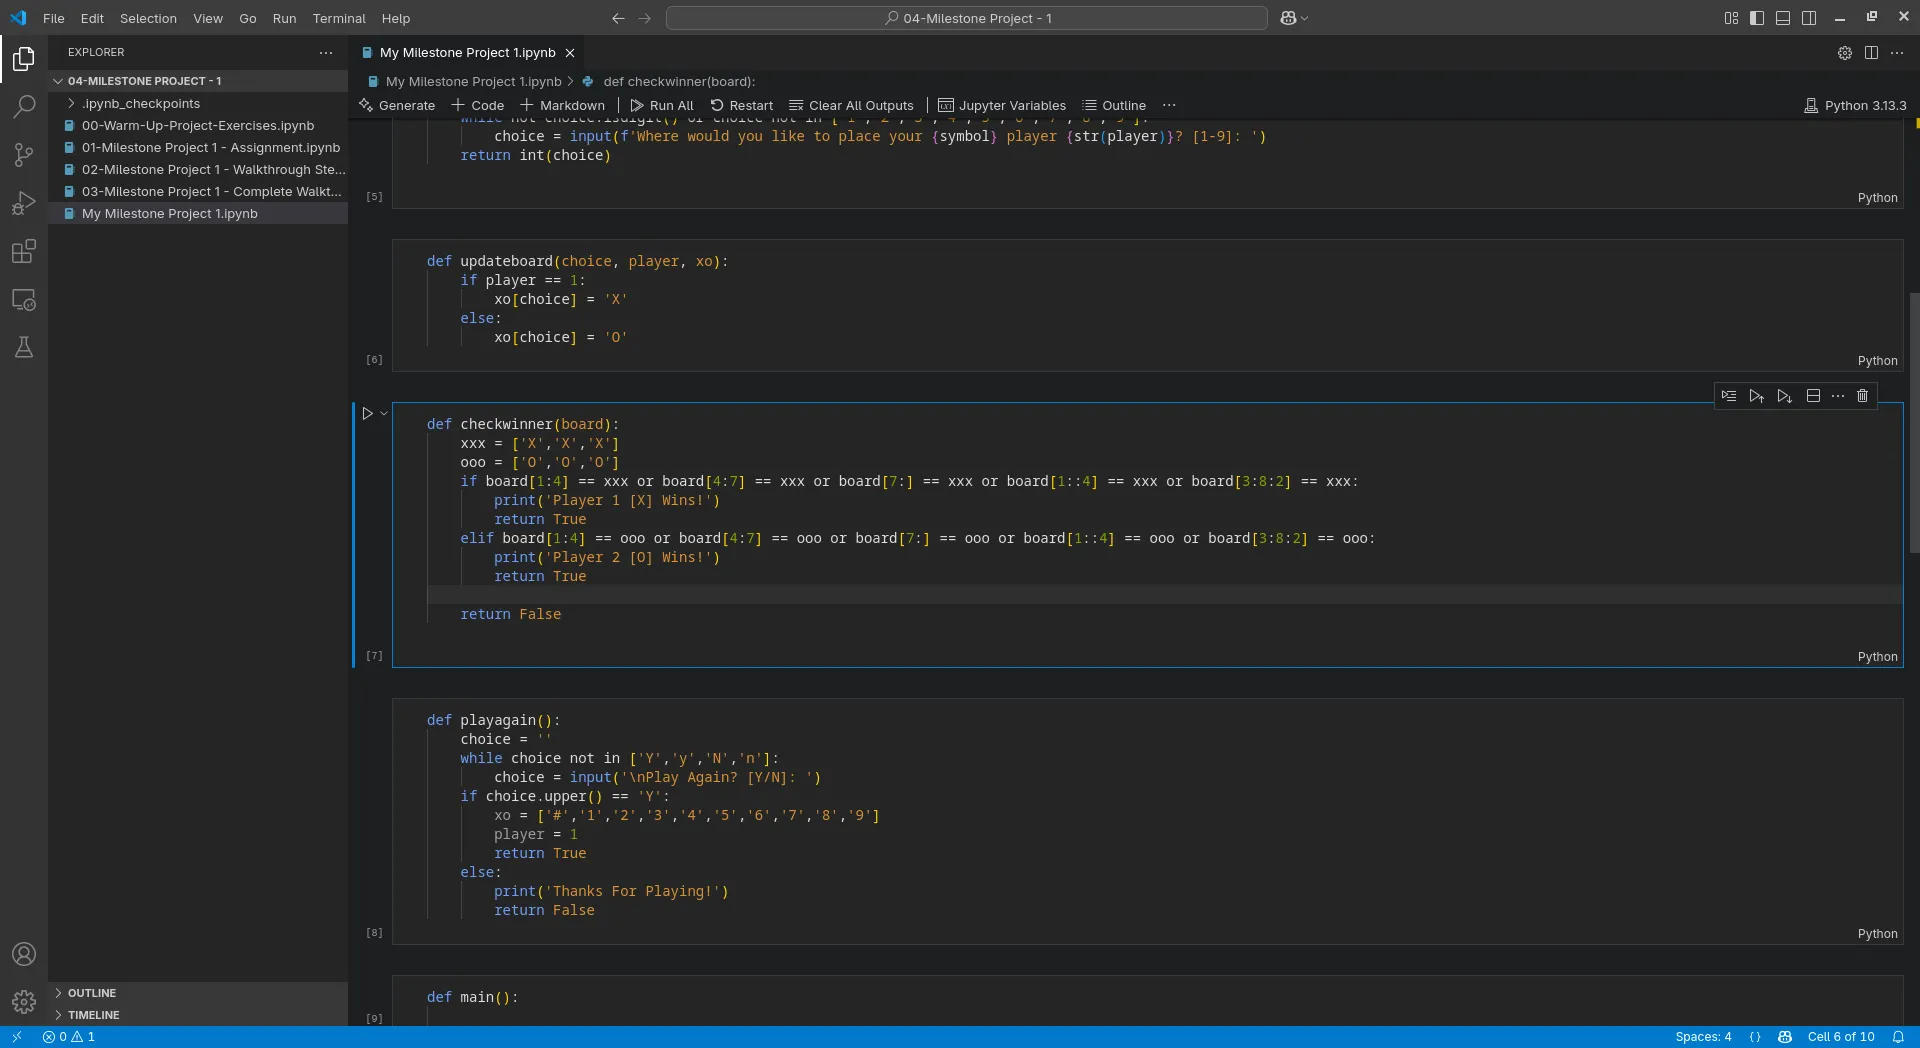Image resolution: width=1920 pixels, height=1048 pixels.
Task: Open Jupyter Variables panel
Action: (x=1002, y=105)
